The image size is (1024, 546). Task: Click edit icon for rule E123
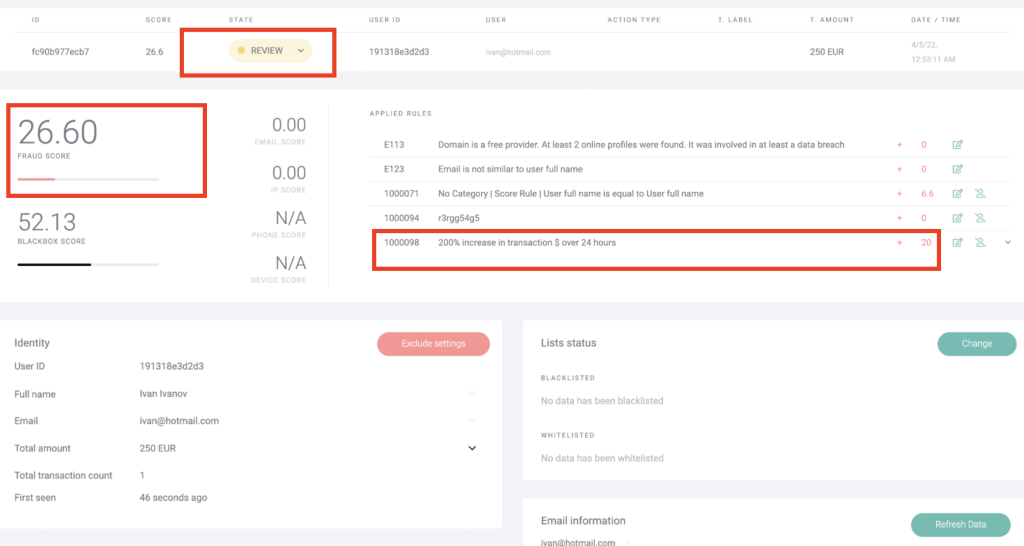(957, 169)
